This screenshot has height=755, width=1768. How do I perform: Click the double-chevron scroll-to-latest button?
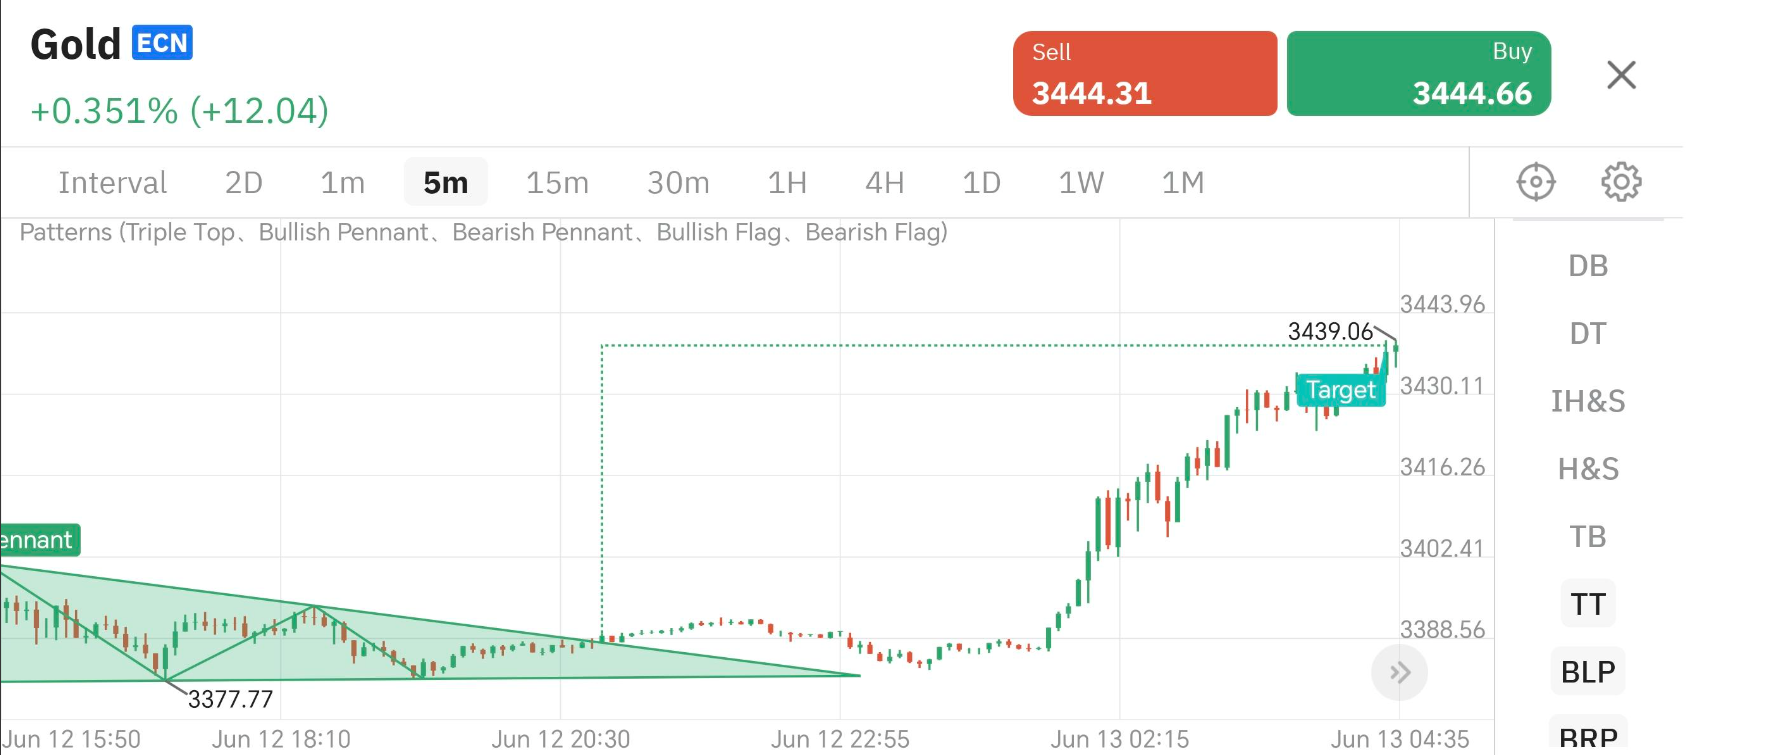1399,672
